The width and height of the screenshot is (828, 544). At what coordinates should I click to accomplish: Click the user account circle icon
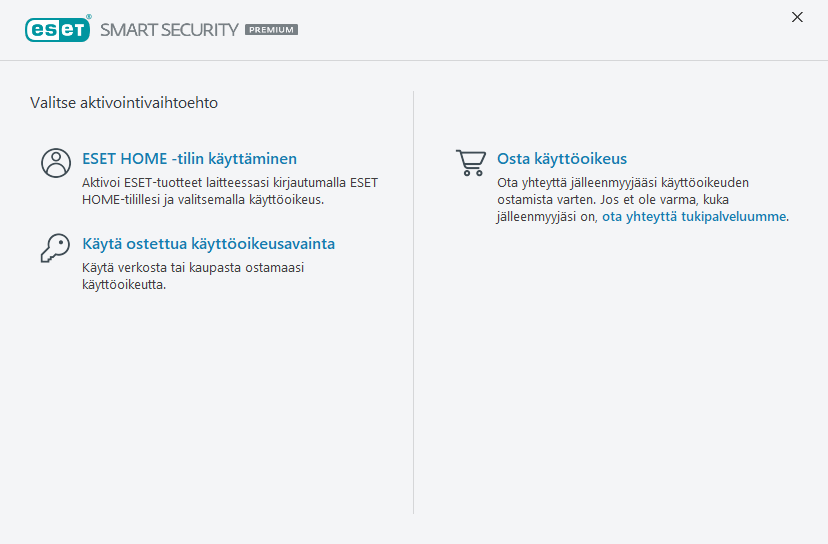(56, 163)
